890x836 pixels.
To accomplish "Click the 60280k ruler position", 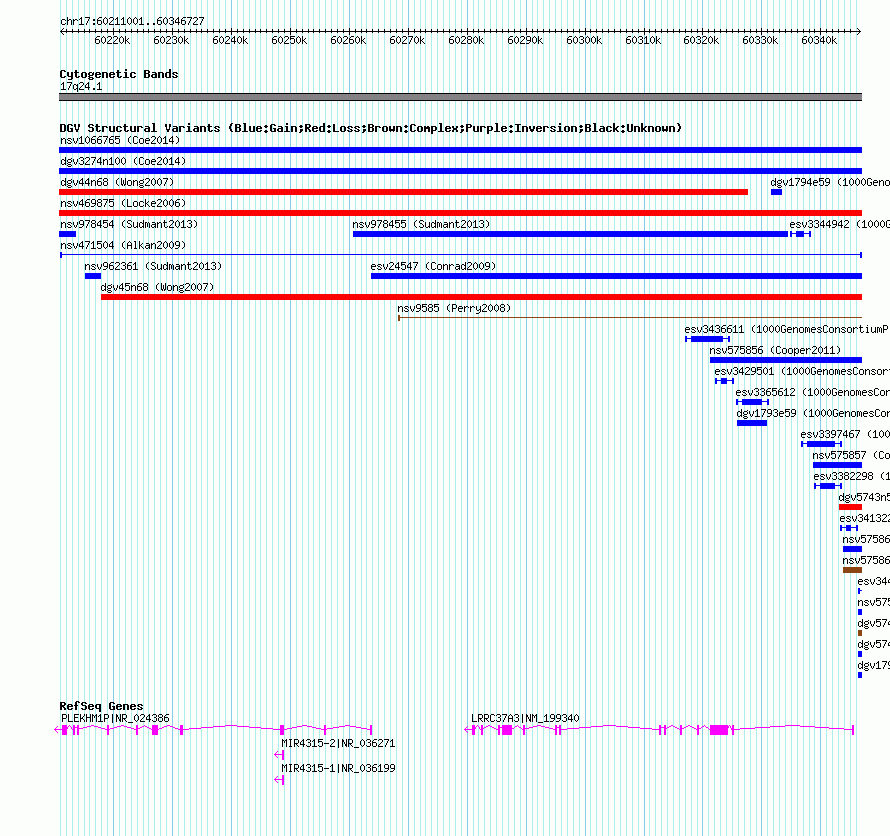I will click(467, 40).
